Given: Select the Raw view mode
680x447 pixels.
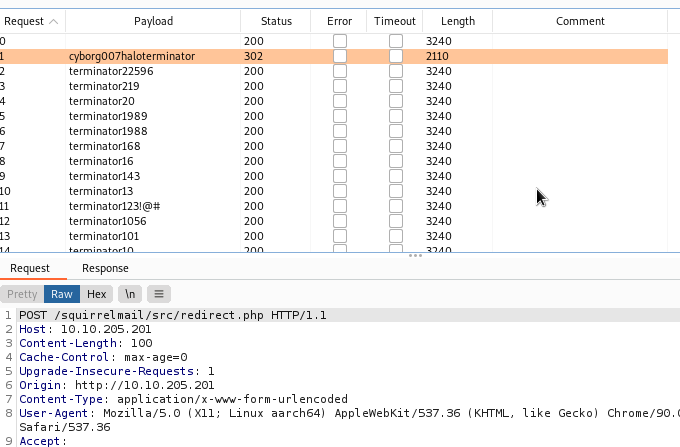Looking at the screenshot, I should [x=62, y=294].
